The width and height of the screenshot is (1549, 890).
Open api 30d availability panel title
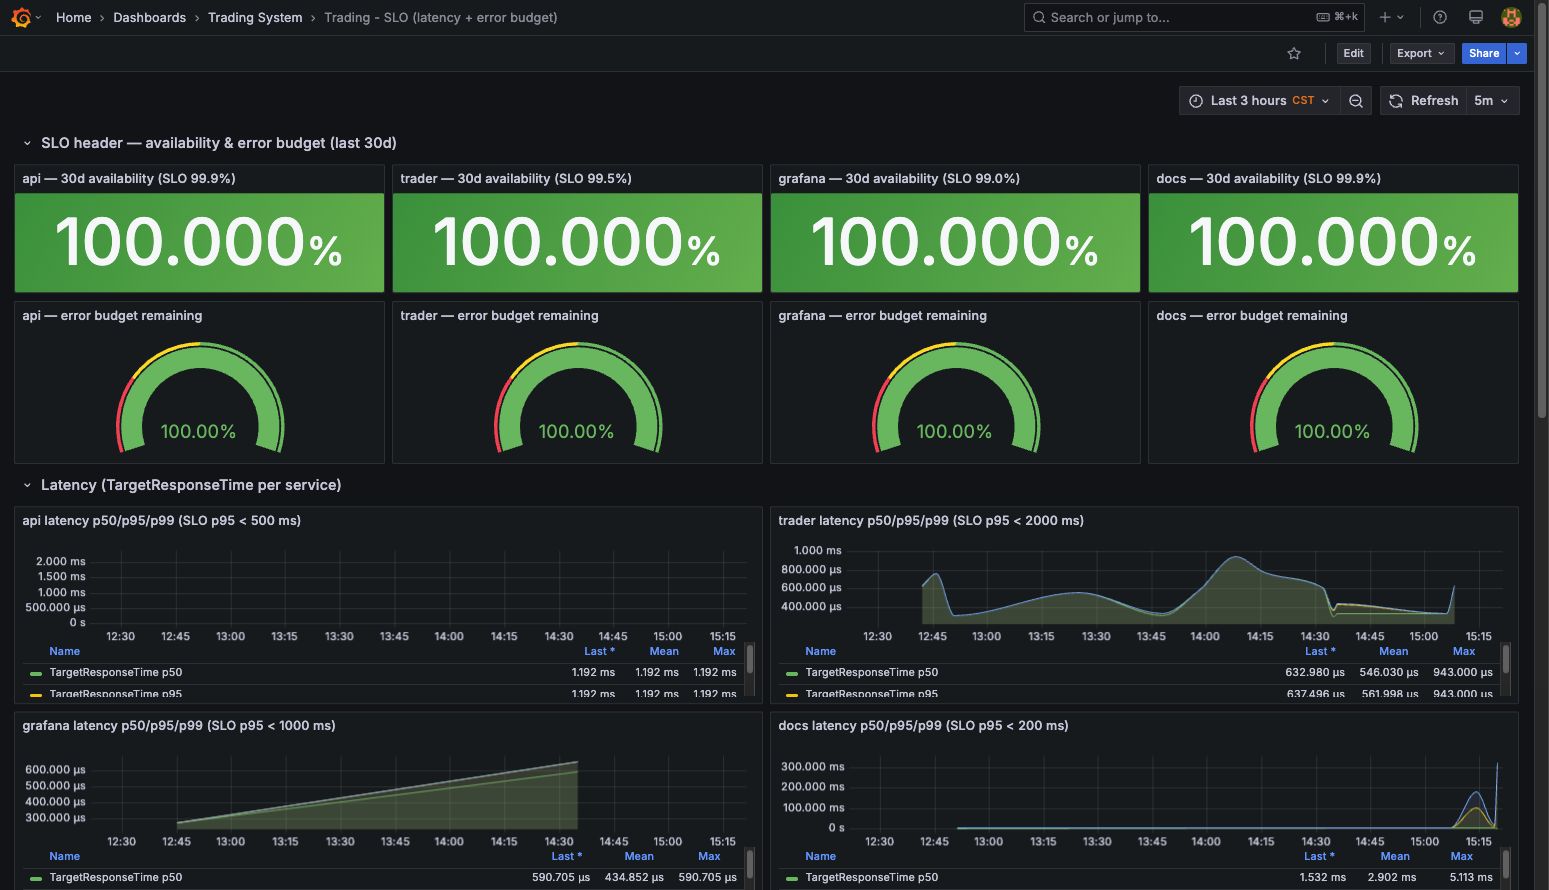click(129, 178)
